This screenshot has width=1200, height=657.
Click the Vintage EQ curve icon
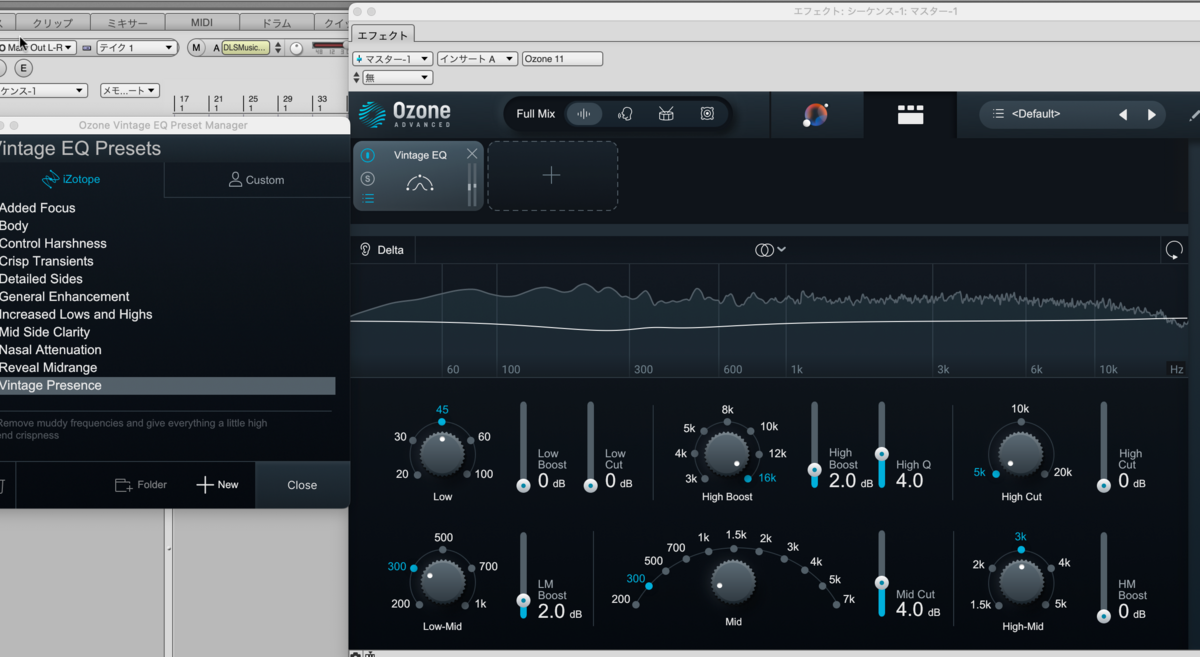pos(420,184)
